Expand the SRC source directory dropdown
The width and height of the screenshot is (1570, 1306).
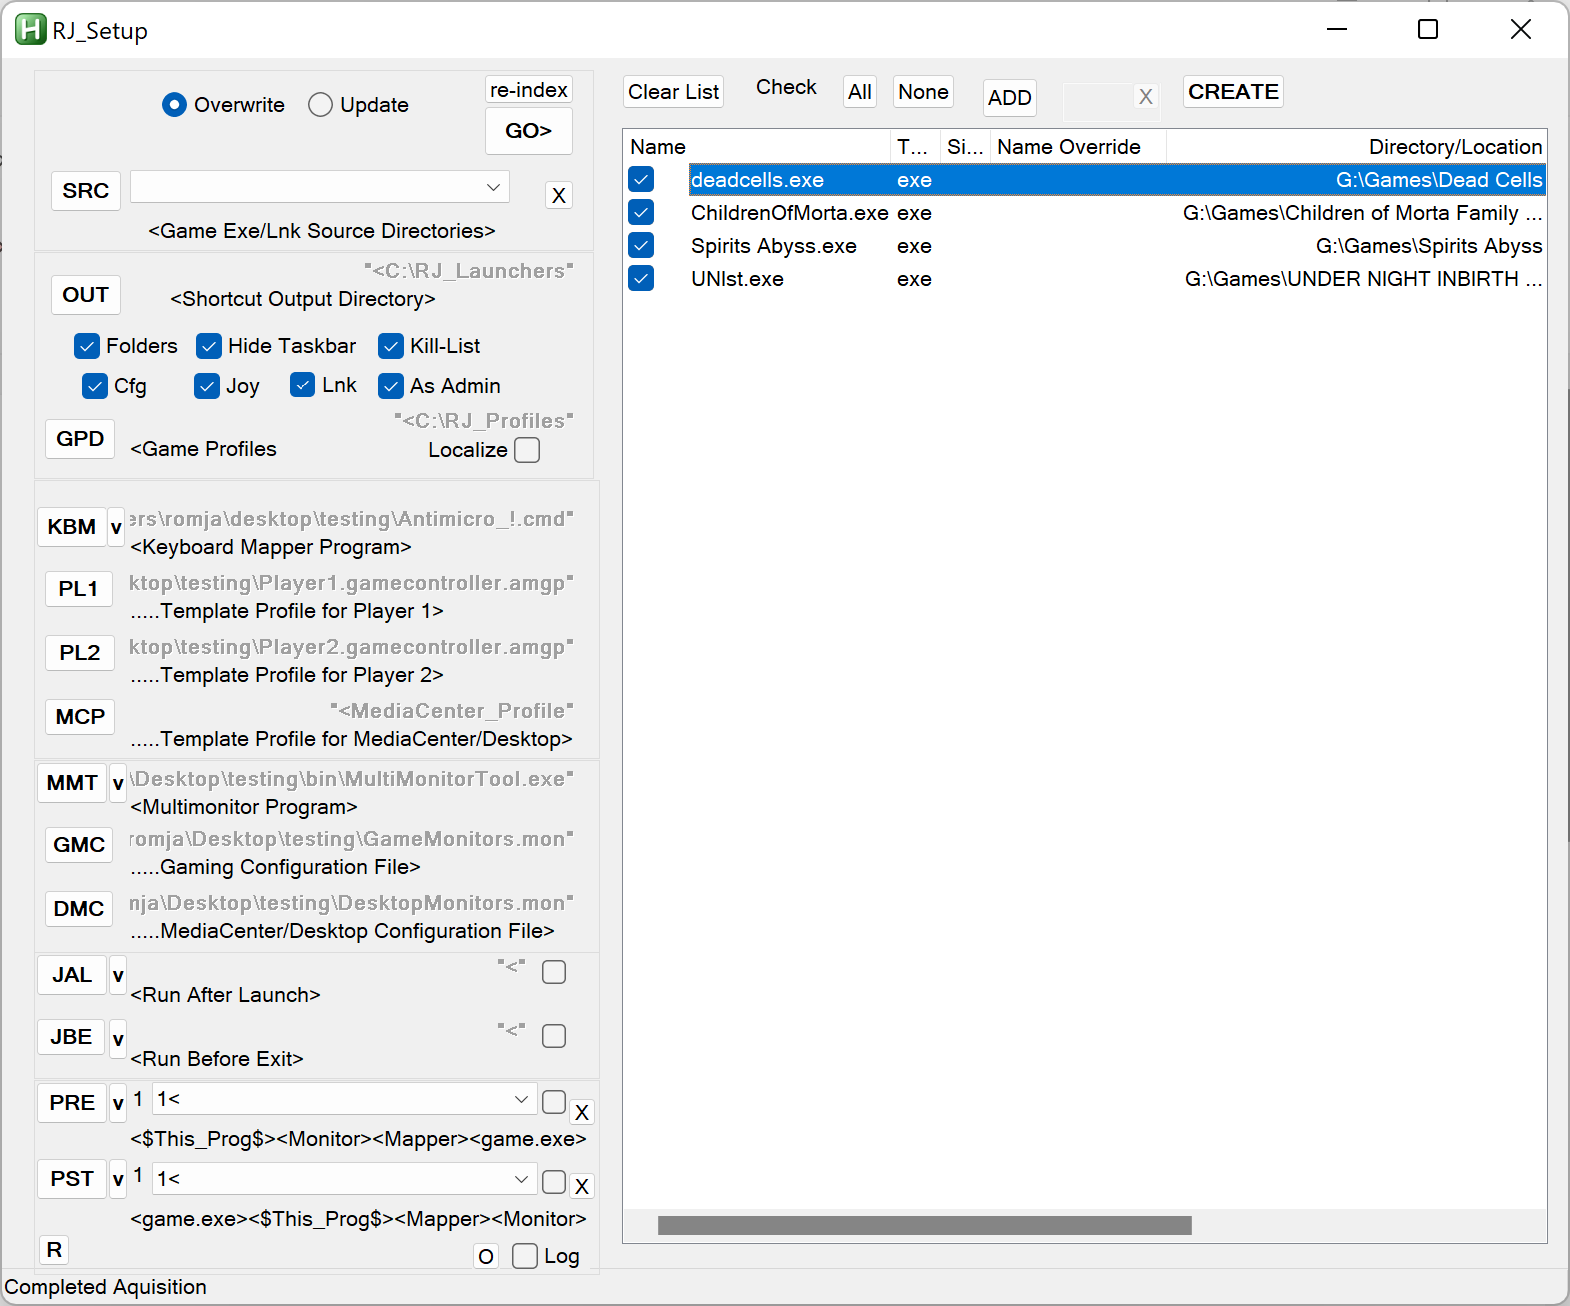tap(493, 187)
